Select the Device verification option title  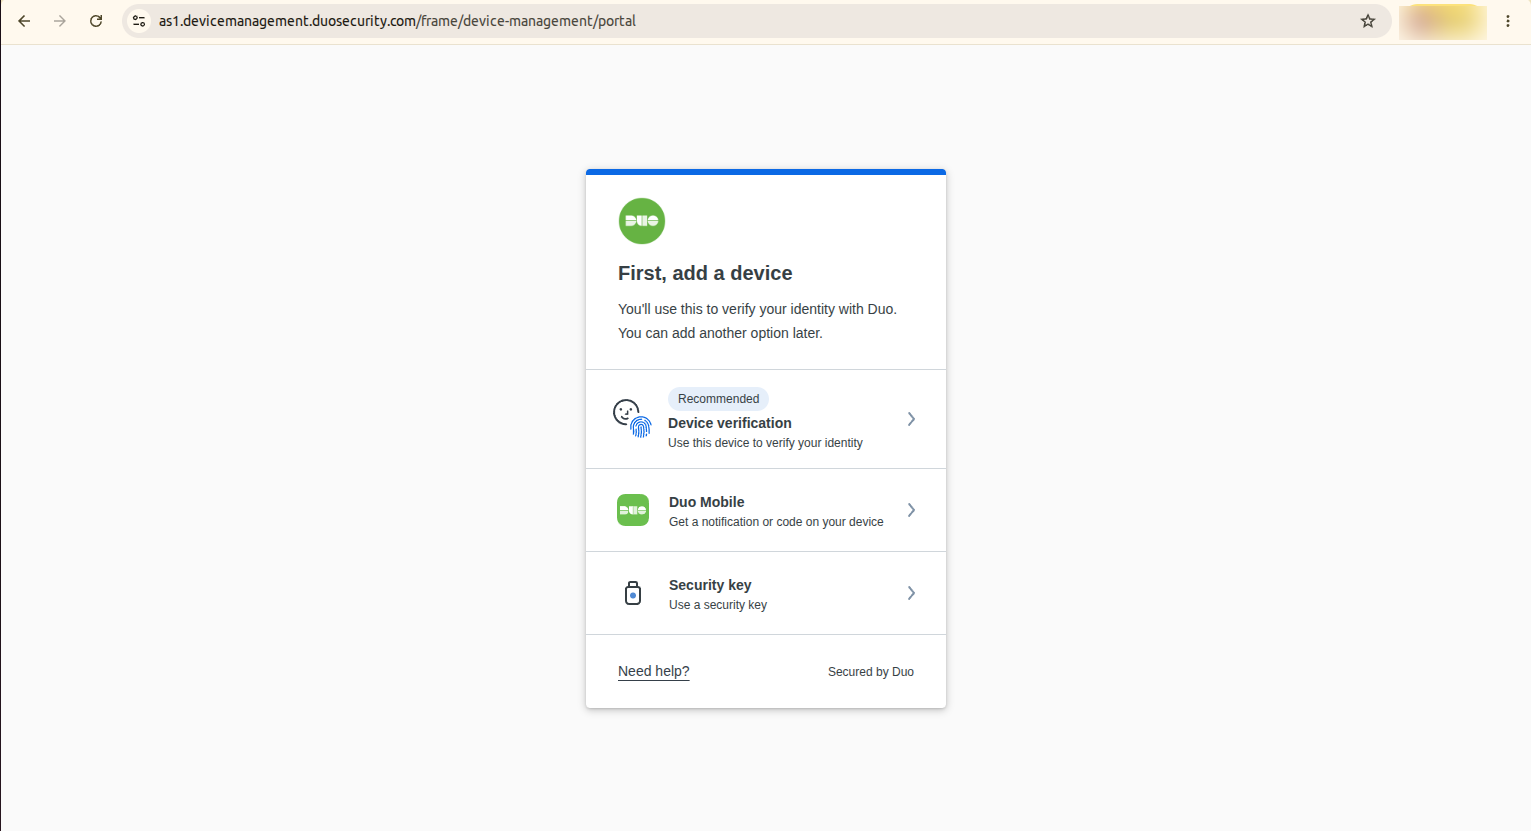[730, 423]
